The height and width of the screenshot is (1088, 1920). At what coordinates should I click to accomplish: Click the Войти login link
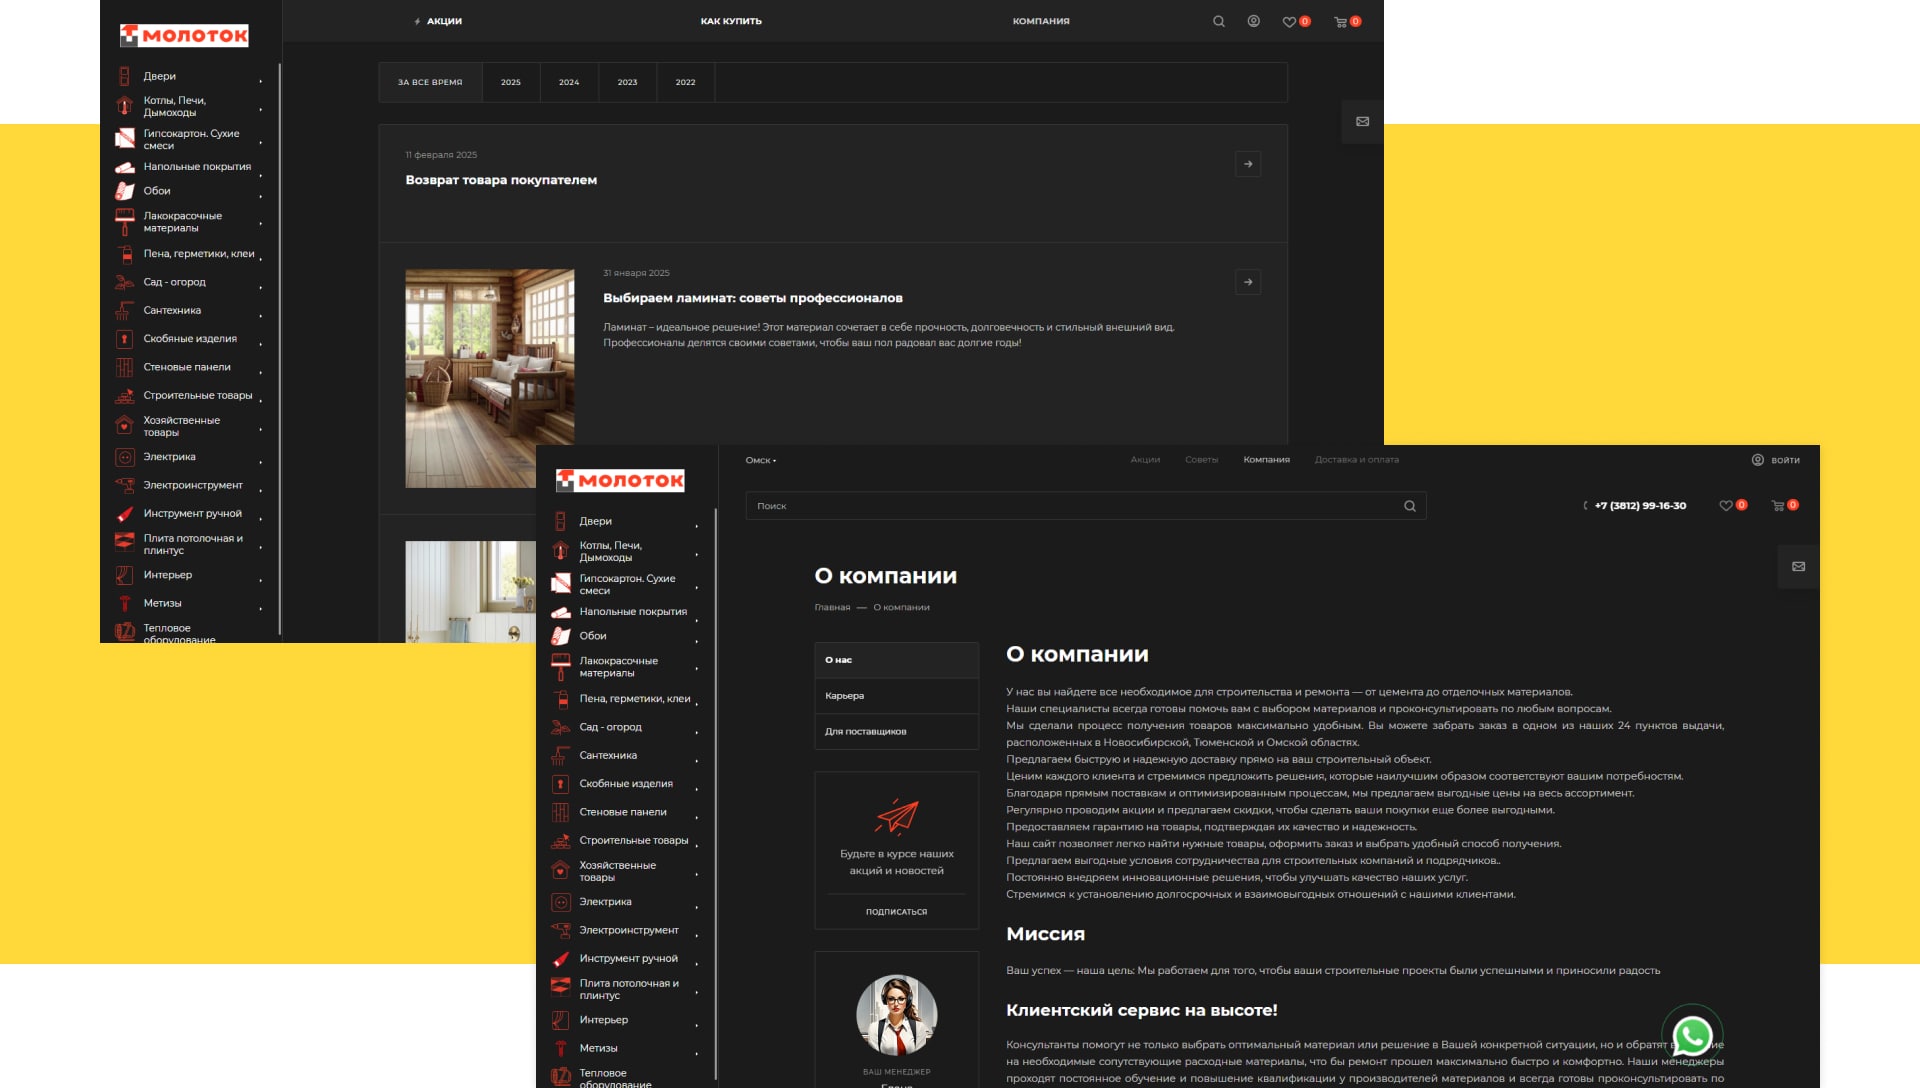(1775, 460)
